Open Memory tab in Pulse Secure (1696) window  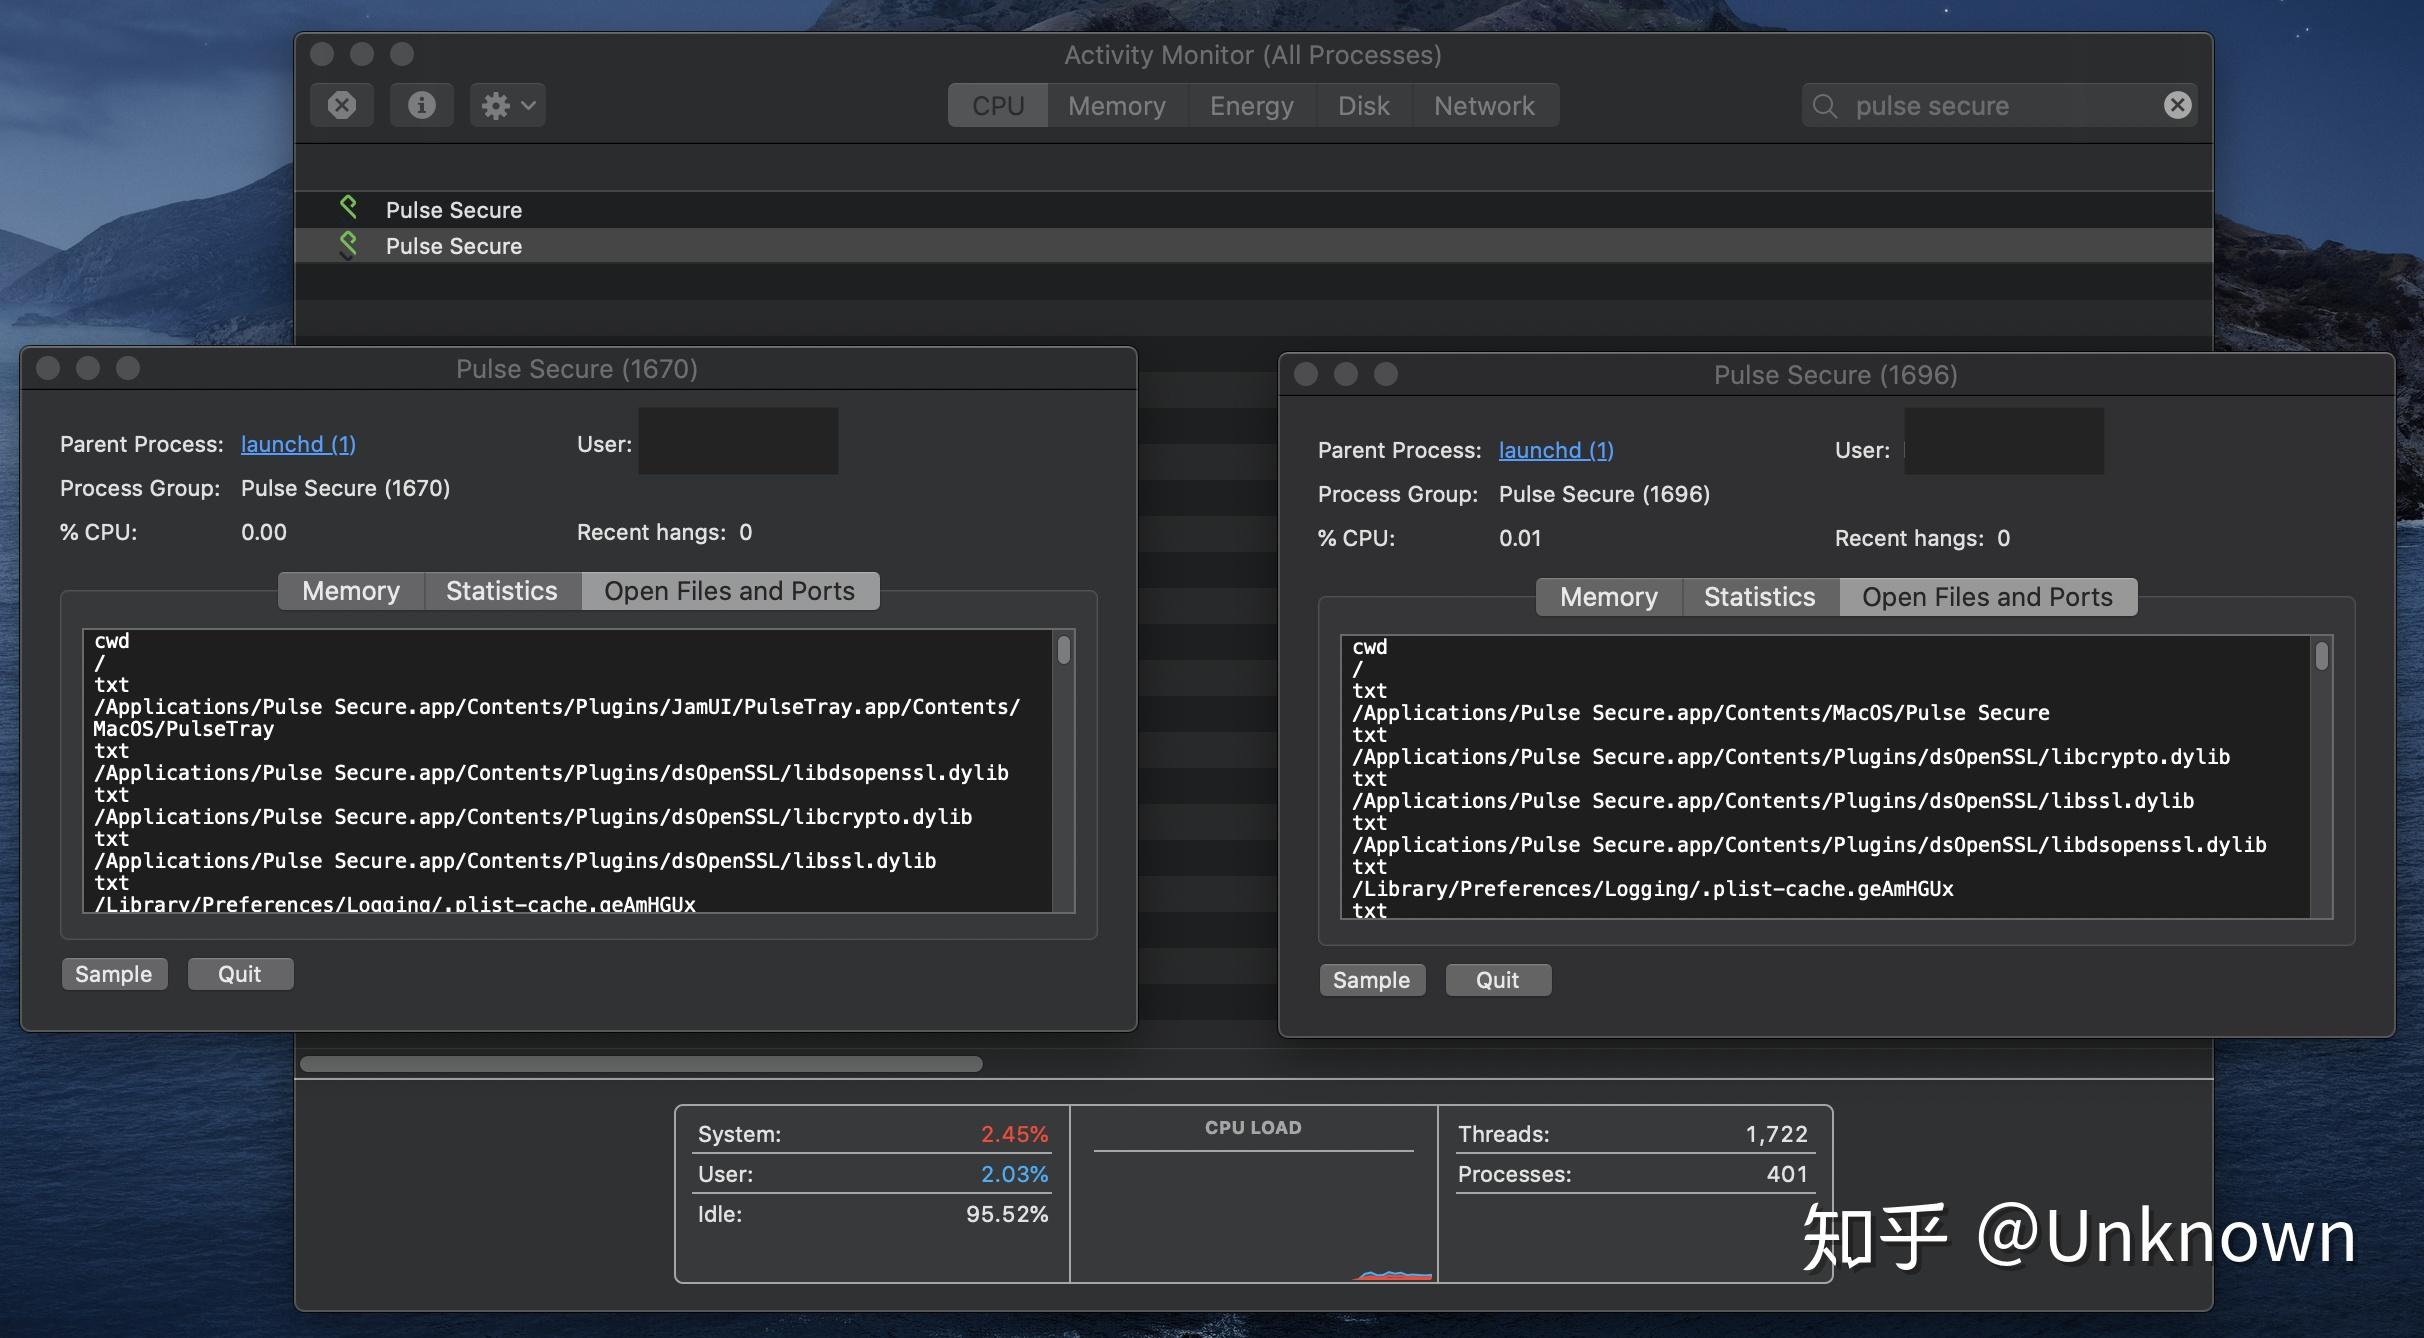[1608, 596]
